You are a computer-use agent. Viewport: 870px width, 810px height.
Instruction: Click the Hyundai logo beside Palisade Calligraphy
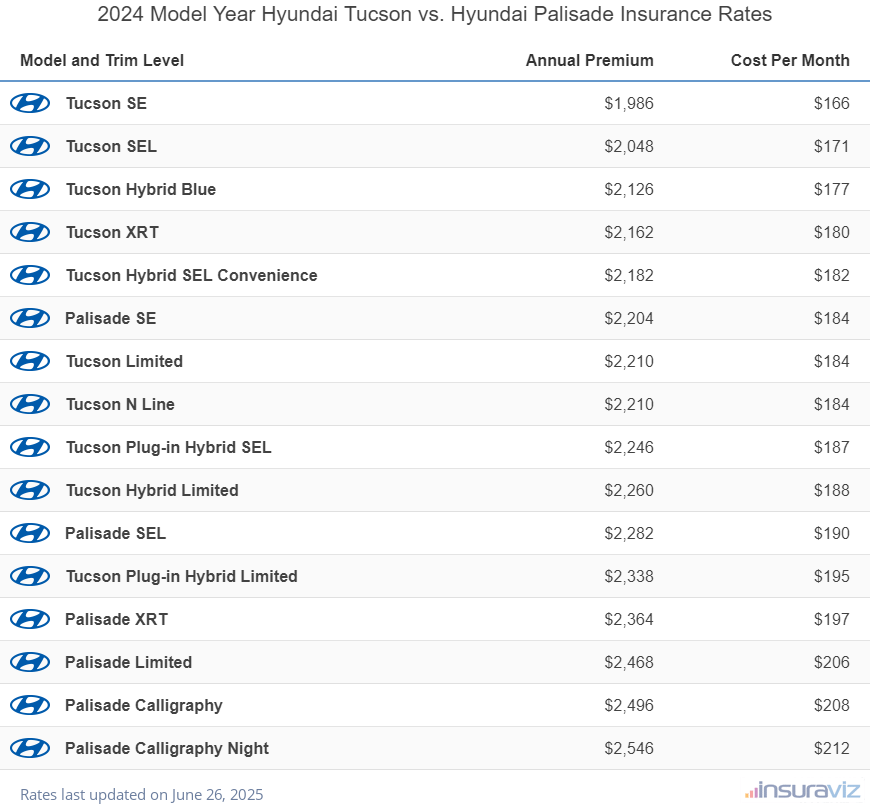pos(30,705)
